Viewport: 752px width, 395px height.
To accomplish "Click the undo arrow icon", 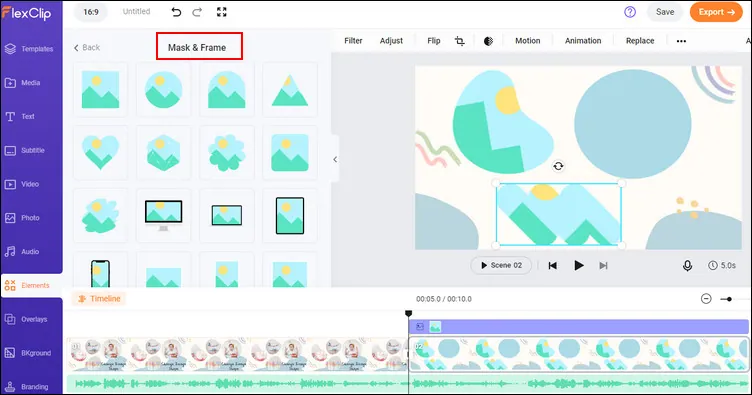I will tap(176, 12).
